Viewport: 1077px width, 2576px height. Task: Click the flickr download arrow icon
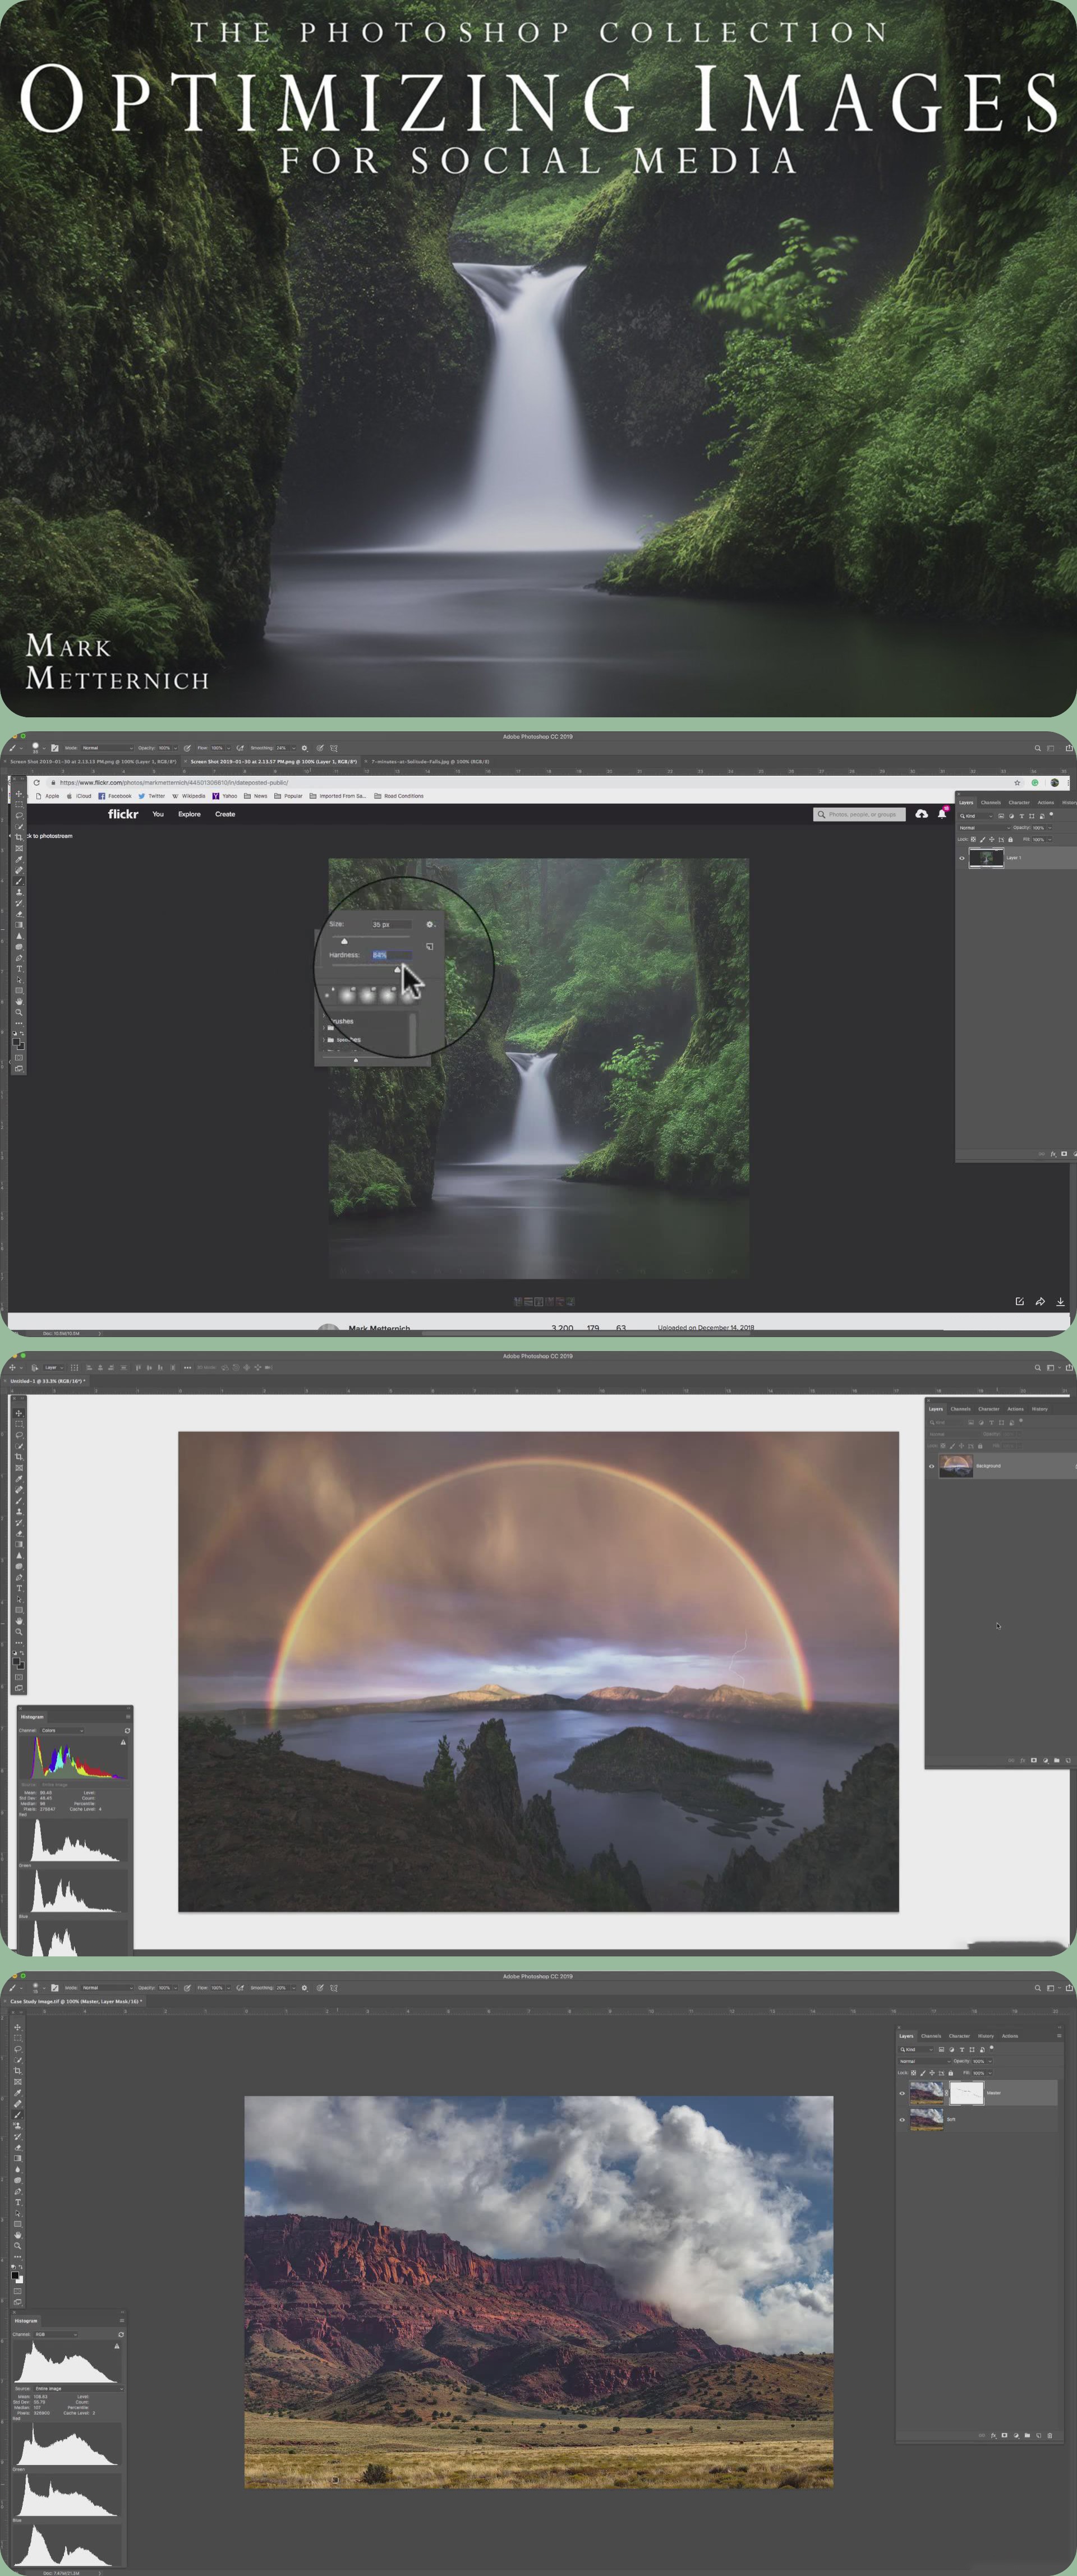(x=1060, y=1301)
